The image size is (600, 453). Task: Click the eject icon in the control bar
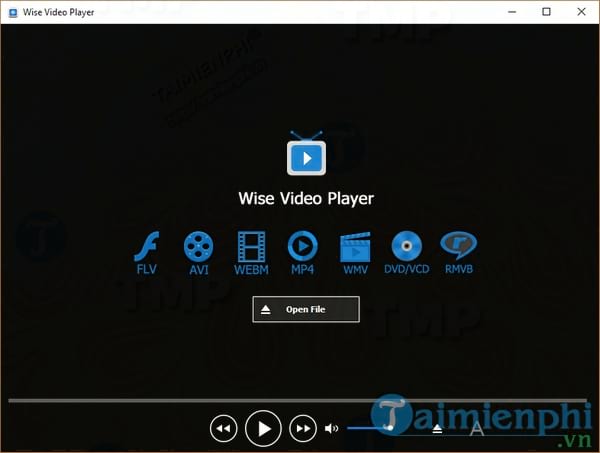[x=437, y=429]
